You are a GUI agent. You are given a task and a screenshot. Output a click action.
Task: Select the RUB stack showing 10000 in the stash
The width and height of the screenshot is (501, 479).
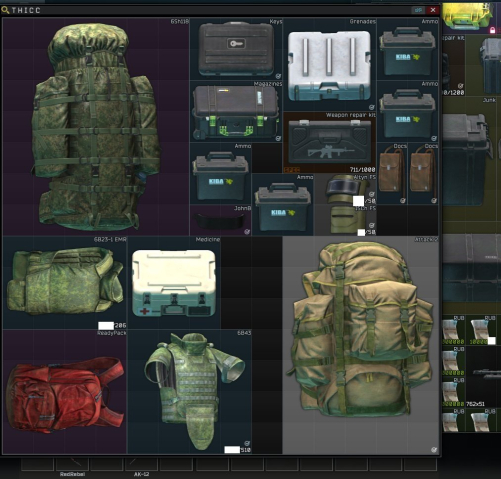point(482,330)
